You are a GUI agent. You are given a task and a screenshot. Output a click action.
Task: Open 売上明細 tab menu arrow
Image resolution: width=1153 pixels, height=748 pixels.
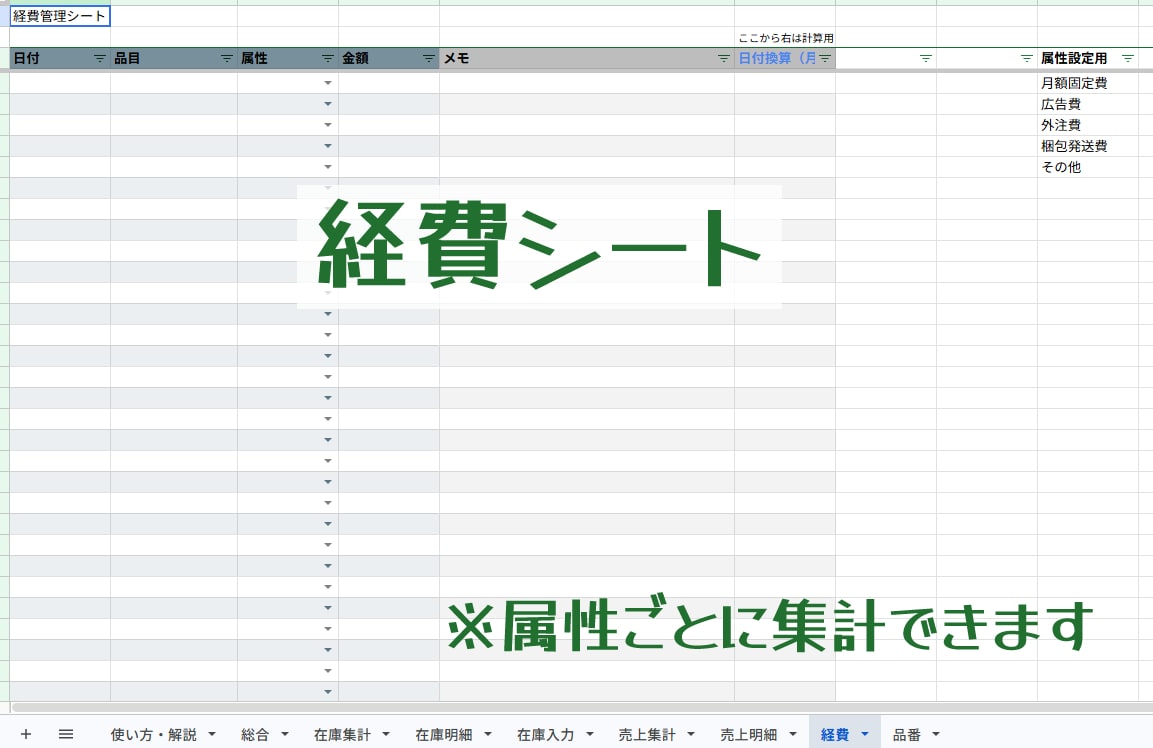point(793,734)
